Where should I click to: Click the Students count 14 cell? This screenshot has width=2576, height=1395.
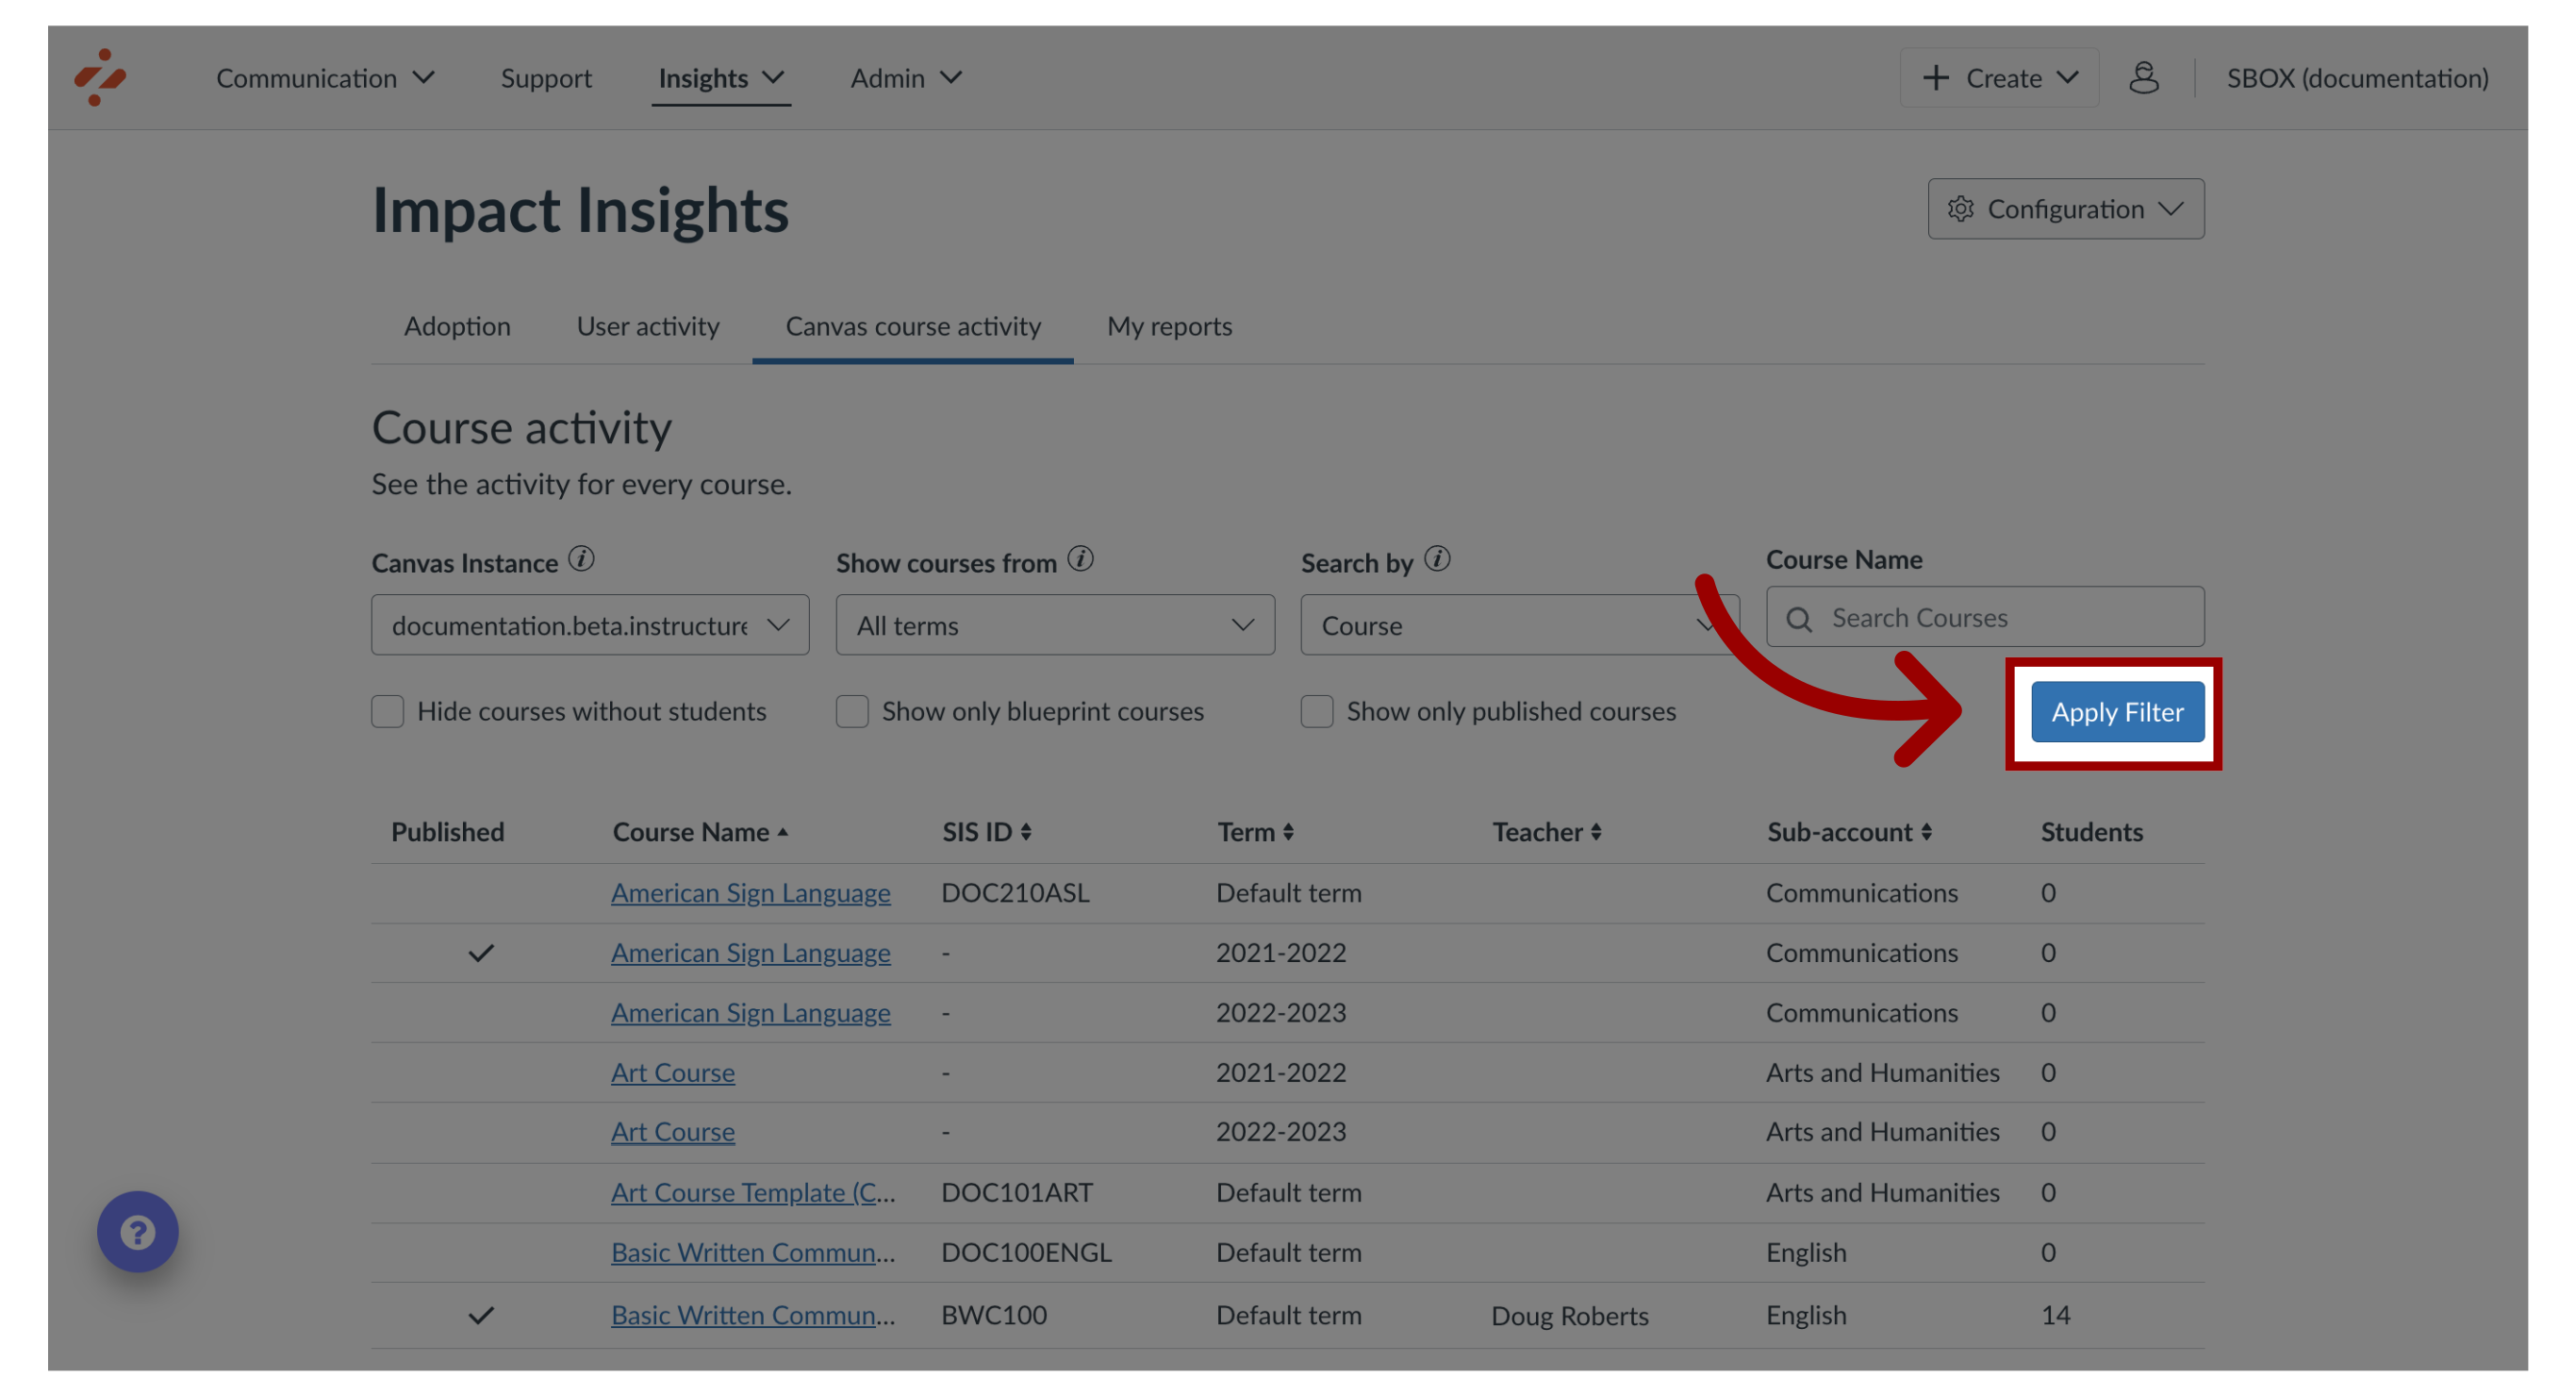coord(2056,1316)
